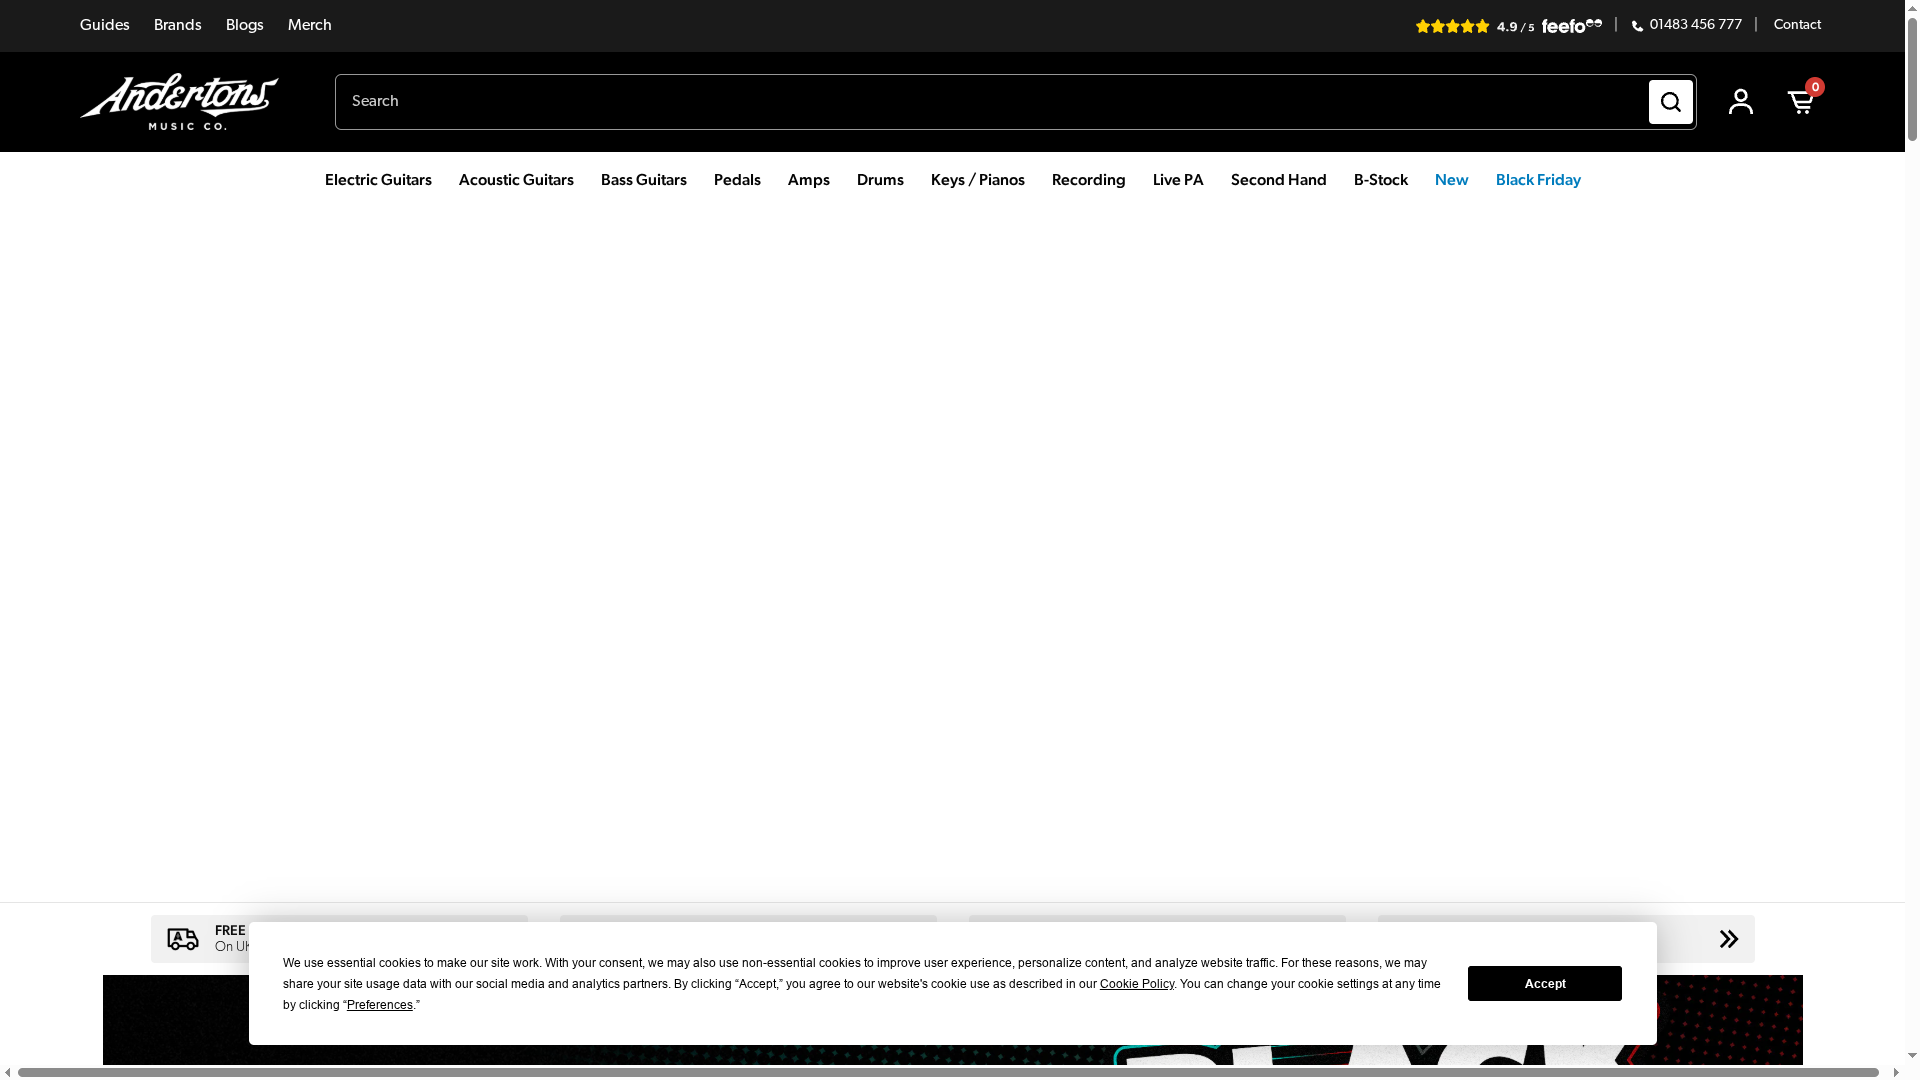Click the five-star rating icon
The width and height of the screenshot is (1920, 1080).
[x=1452, y=26]
